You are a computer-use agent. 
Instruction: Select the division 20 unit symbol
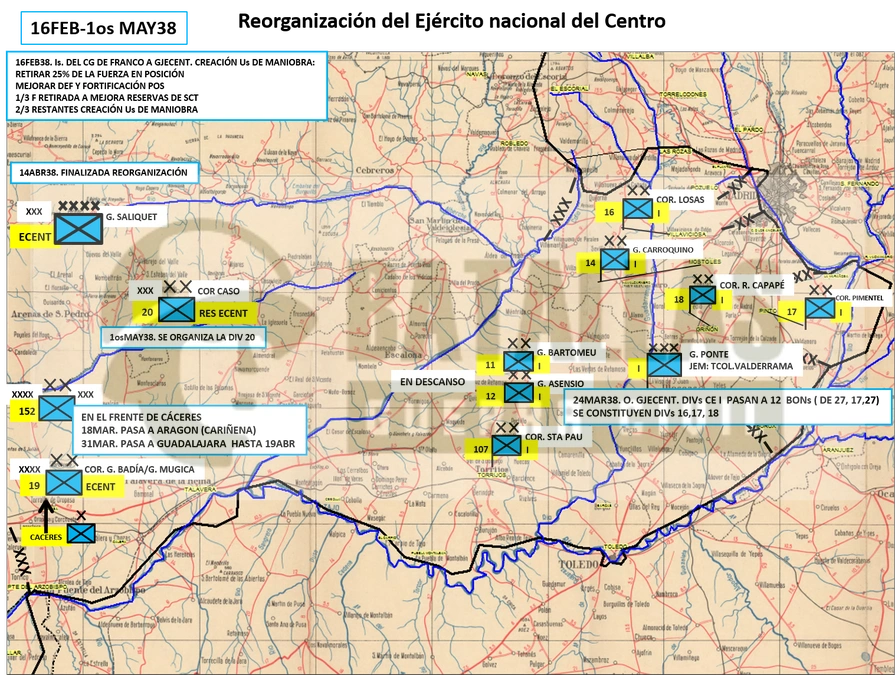pos(176,310)
